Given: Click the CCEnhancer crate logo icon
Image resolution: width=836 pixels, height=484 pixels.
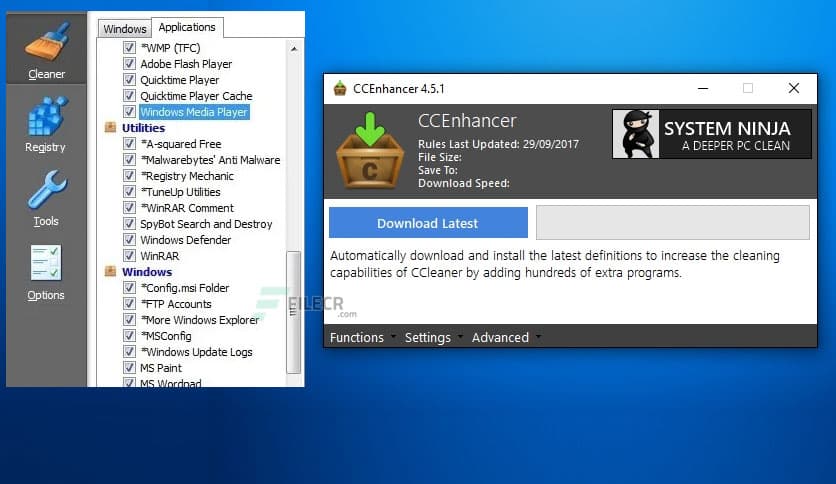Looking at the screenshot, I should (x=369, y=151).
